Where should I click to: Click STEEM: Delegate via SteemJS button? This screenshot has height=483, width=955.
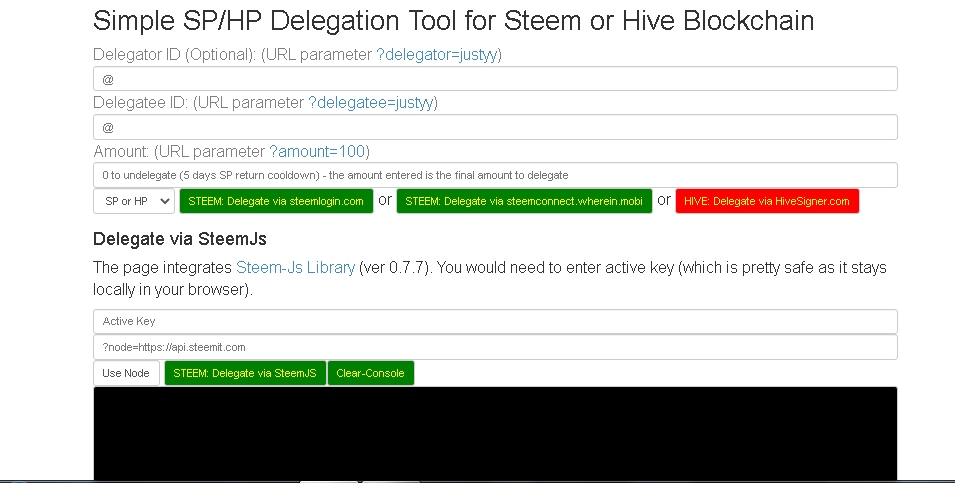pos(245,373)
